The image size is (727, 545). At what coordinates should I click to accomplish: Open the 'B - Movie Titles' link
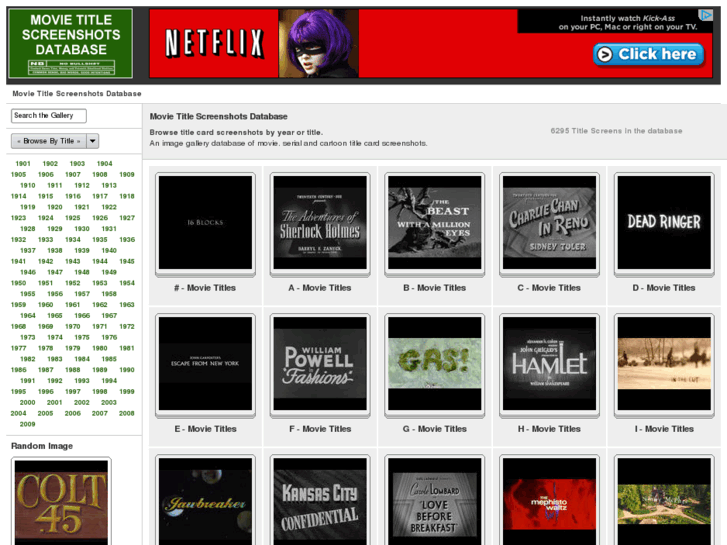tap(434, 288)
